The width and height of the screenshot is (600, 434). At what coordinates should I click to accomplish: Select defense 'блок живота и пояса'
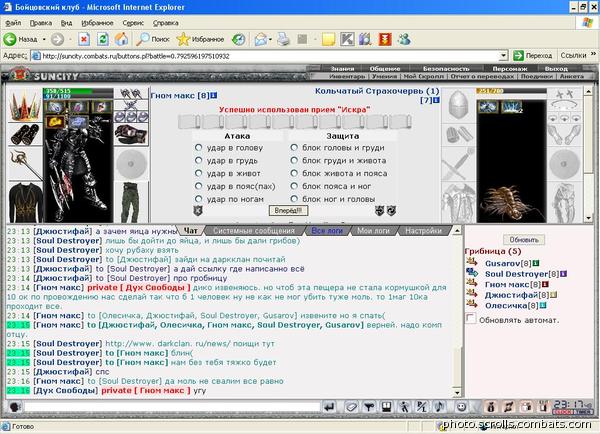point(294,173)
